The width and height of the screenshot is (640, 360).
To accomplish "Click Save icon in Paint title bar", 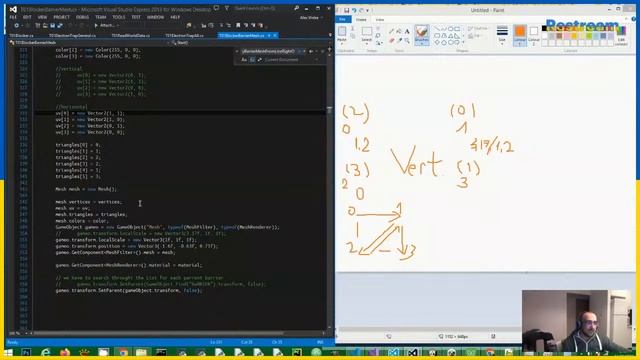I will [x=347, y=10].
